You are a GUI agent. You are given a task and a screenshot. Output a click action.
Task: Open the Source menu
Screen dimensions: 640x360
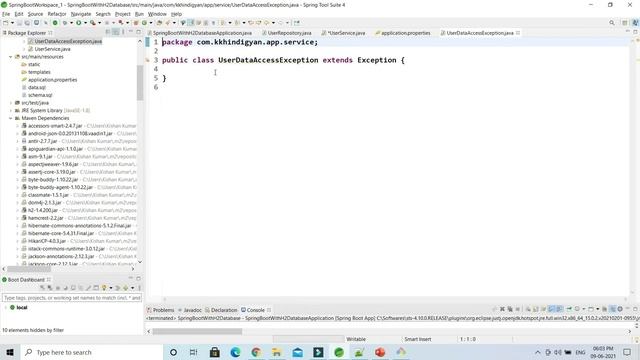[x=35, y=14]
